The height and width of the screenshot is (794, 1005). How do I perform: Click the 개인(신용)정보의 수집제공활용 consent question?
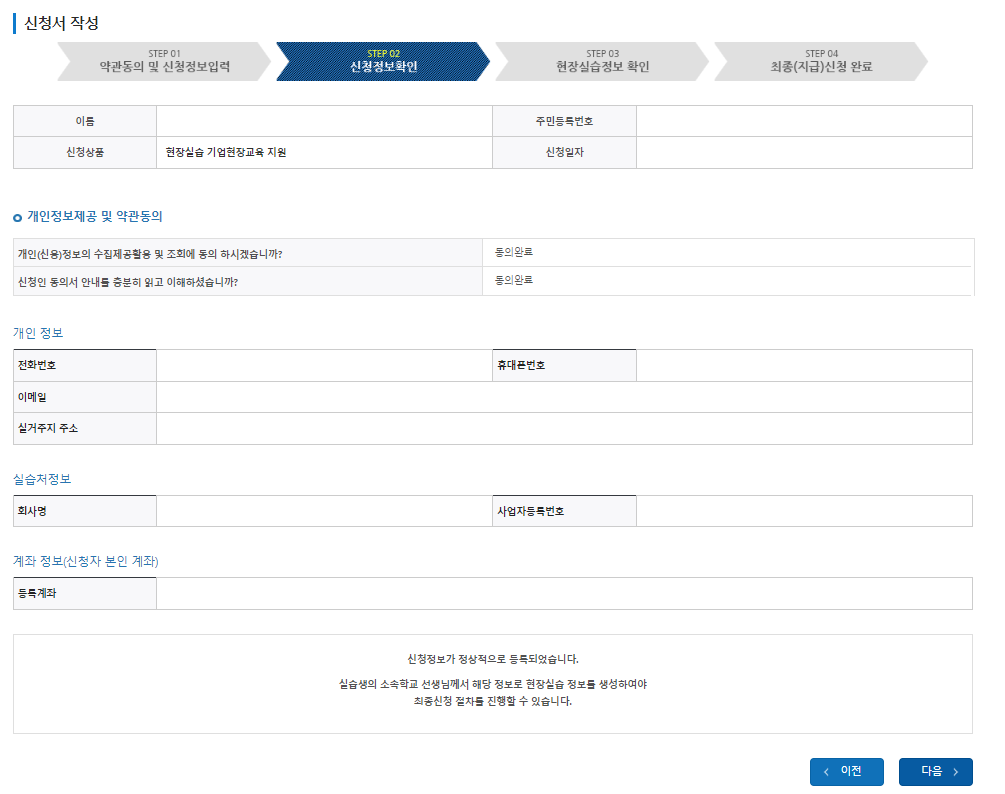click(x=150, y=254)
